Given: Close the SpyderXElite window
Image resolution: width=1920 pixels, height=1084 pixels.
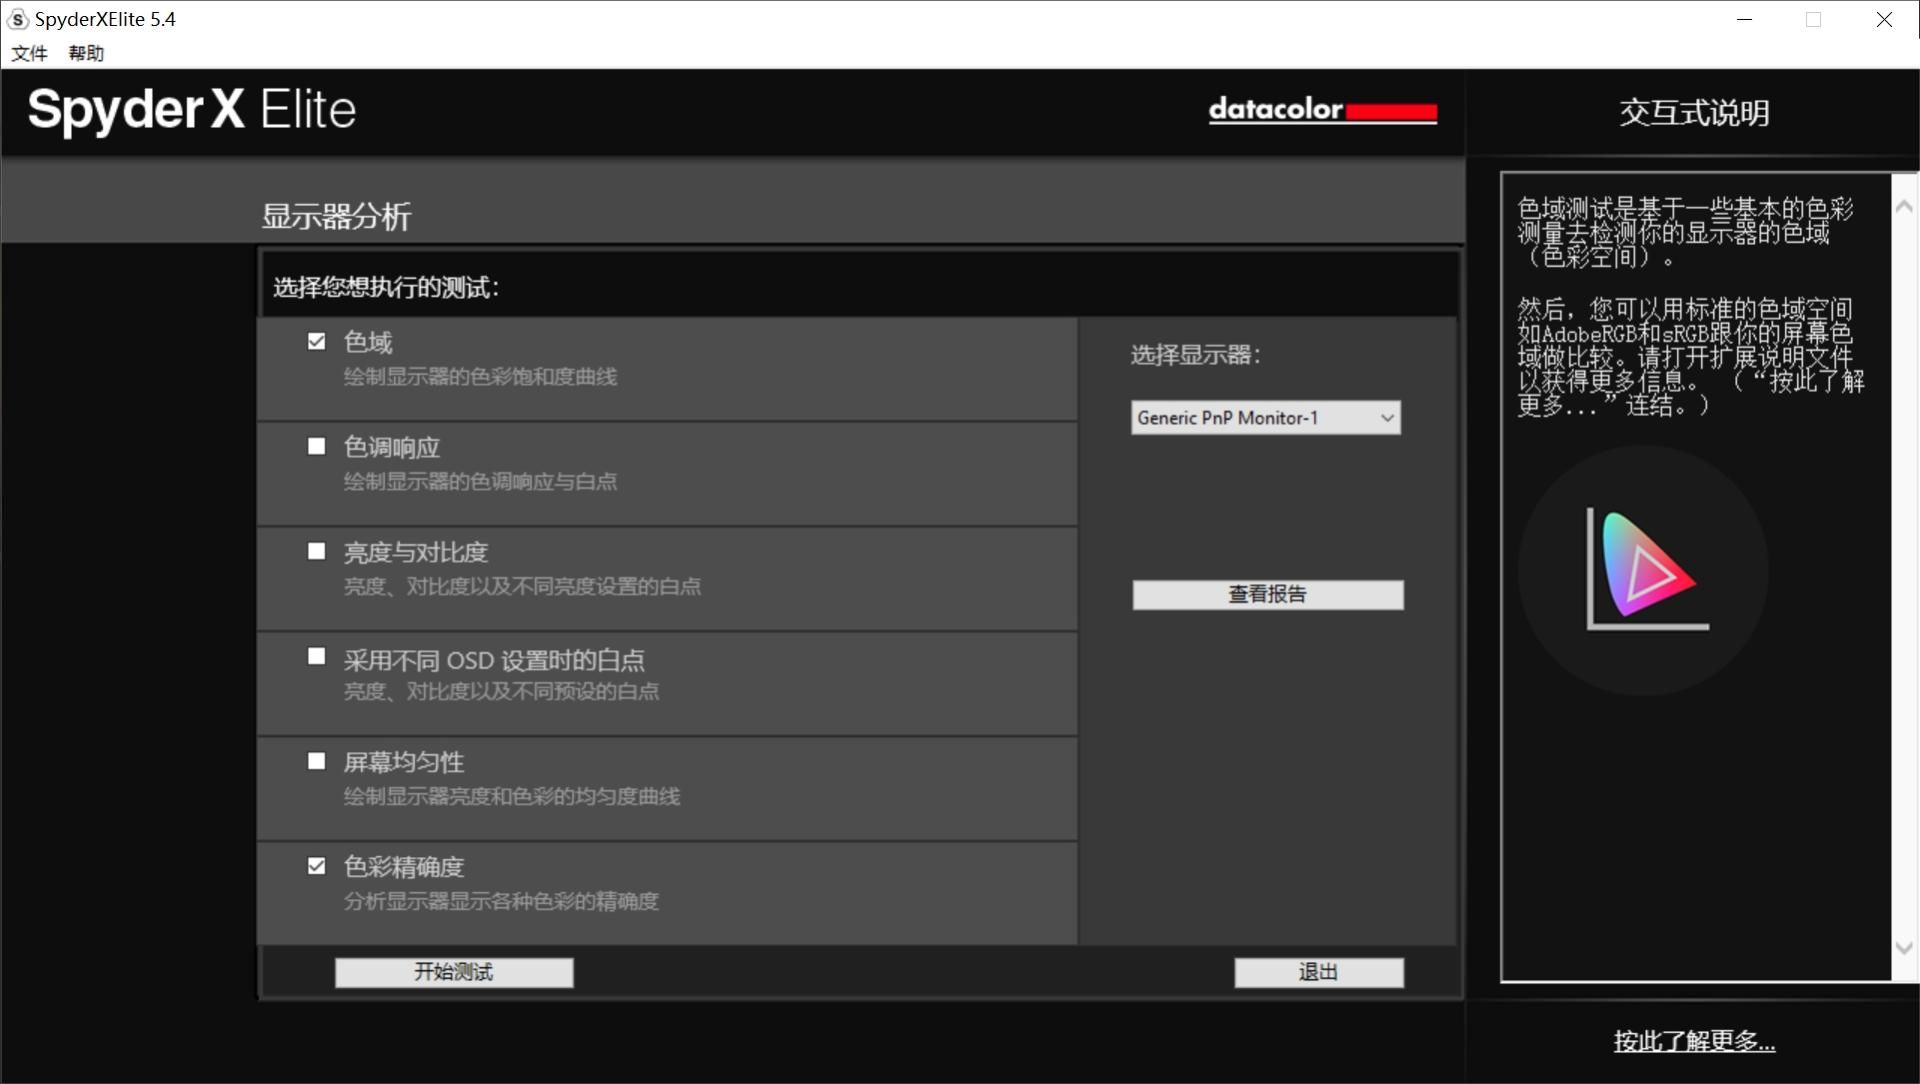Looking at the screenshot, I should (x=1884, y=19).
